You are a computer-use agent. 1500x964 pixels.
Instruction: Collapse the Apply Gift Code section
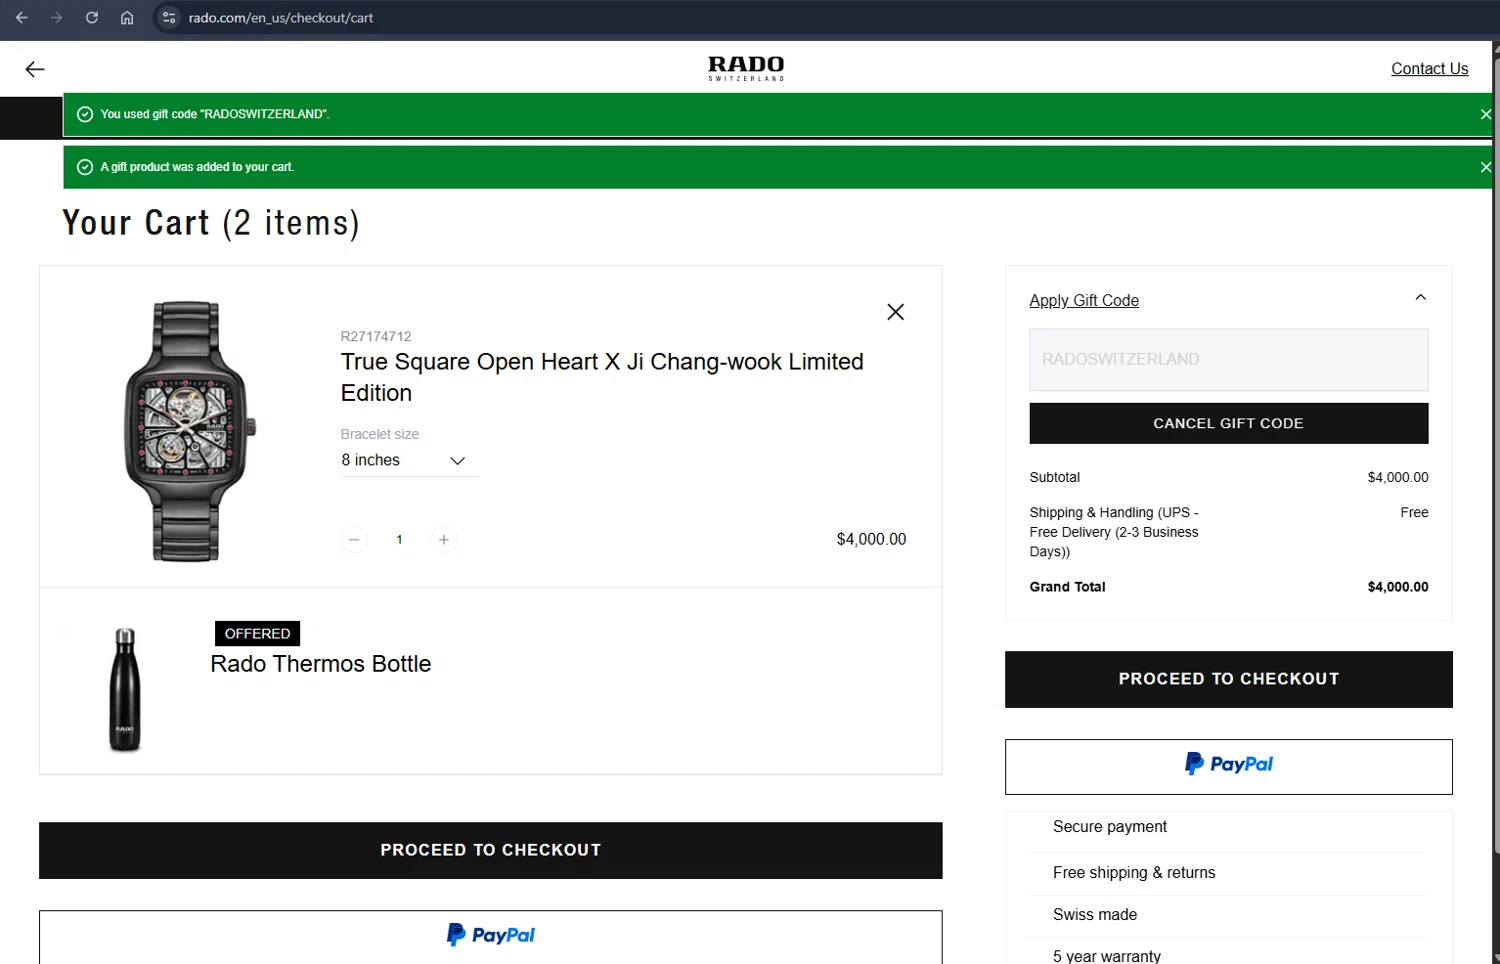point(1420,298)
